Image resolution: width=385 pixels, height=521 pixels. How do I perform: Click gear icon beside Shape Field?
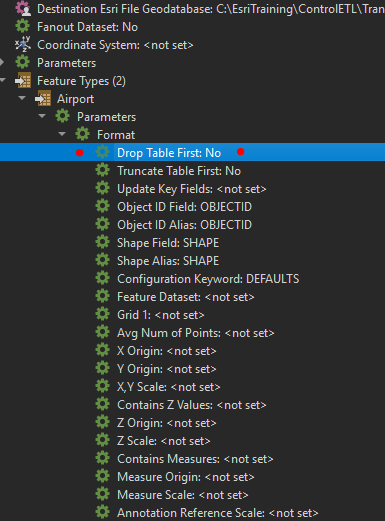(103, 243)
